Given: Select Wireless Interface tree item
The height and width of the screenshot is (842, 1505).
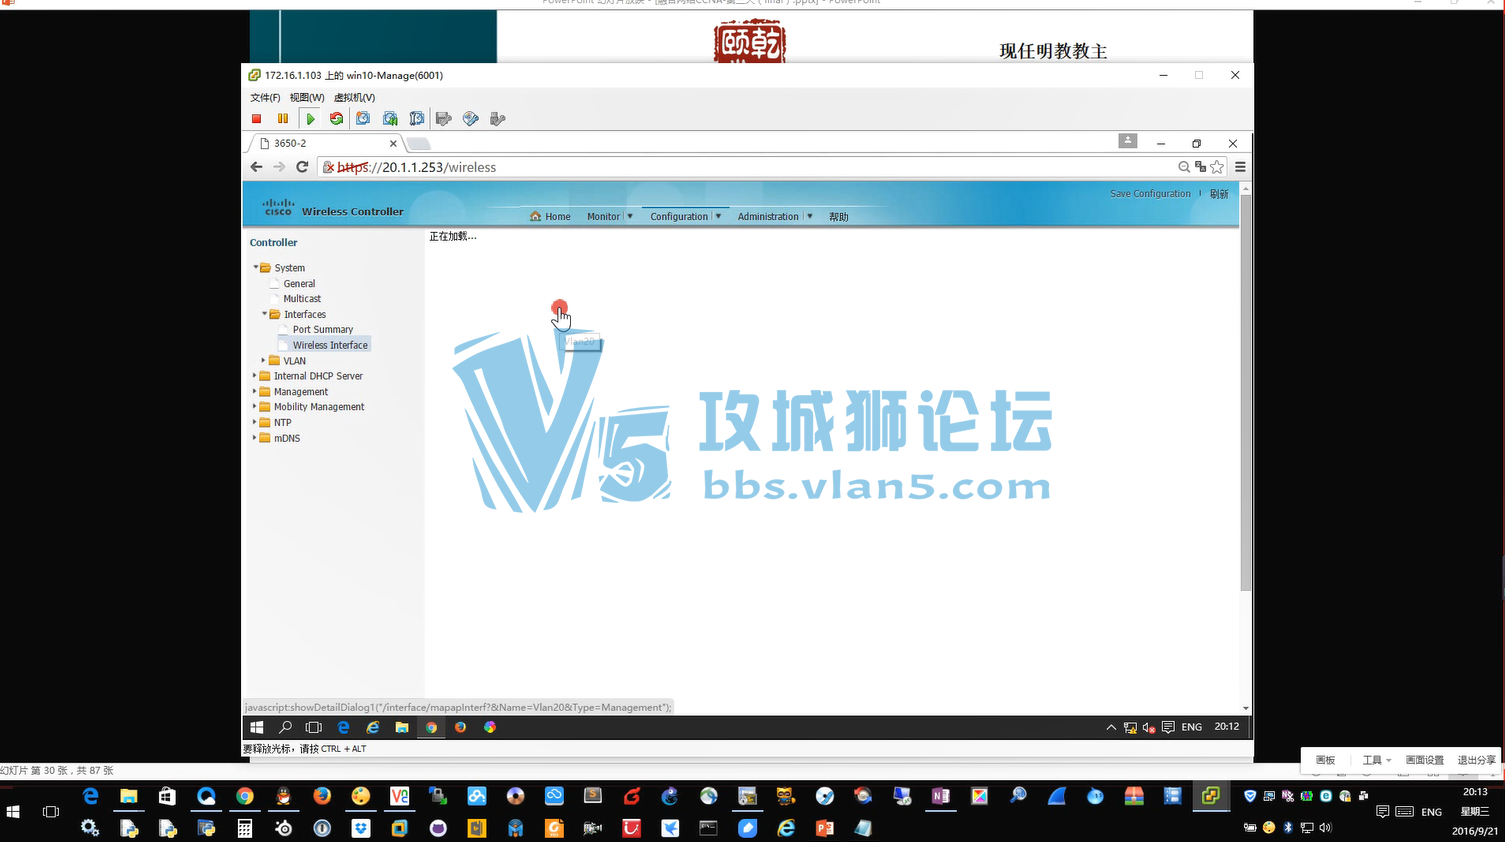Looking at the screenshot, I should pyautogui.click(x=330, y=345).
